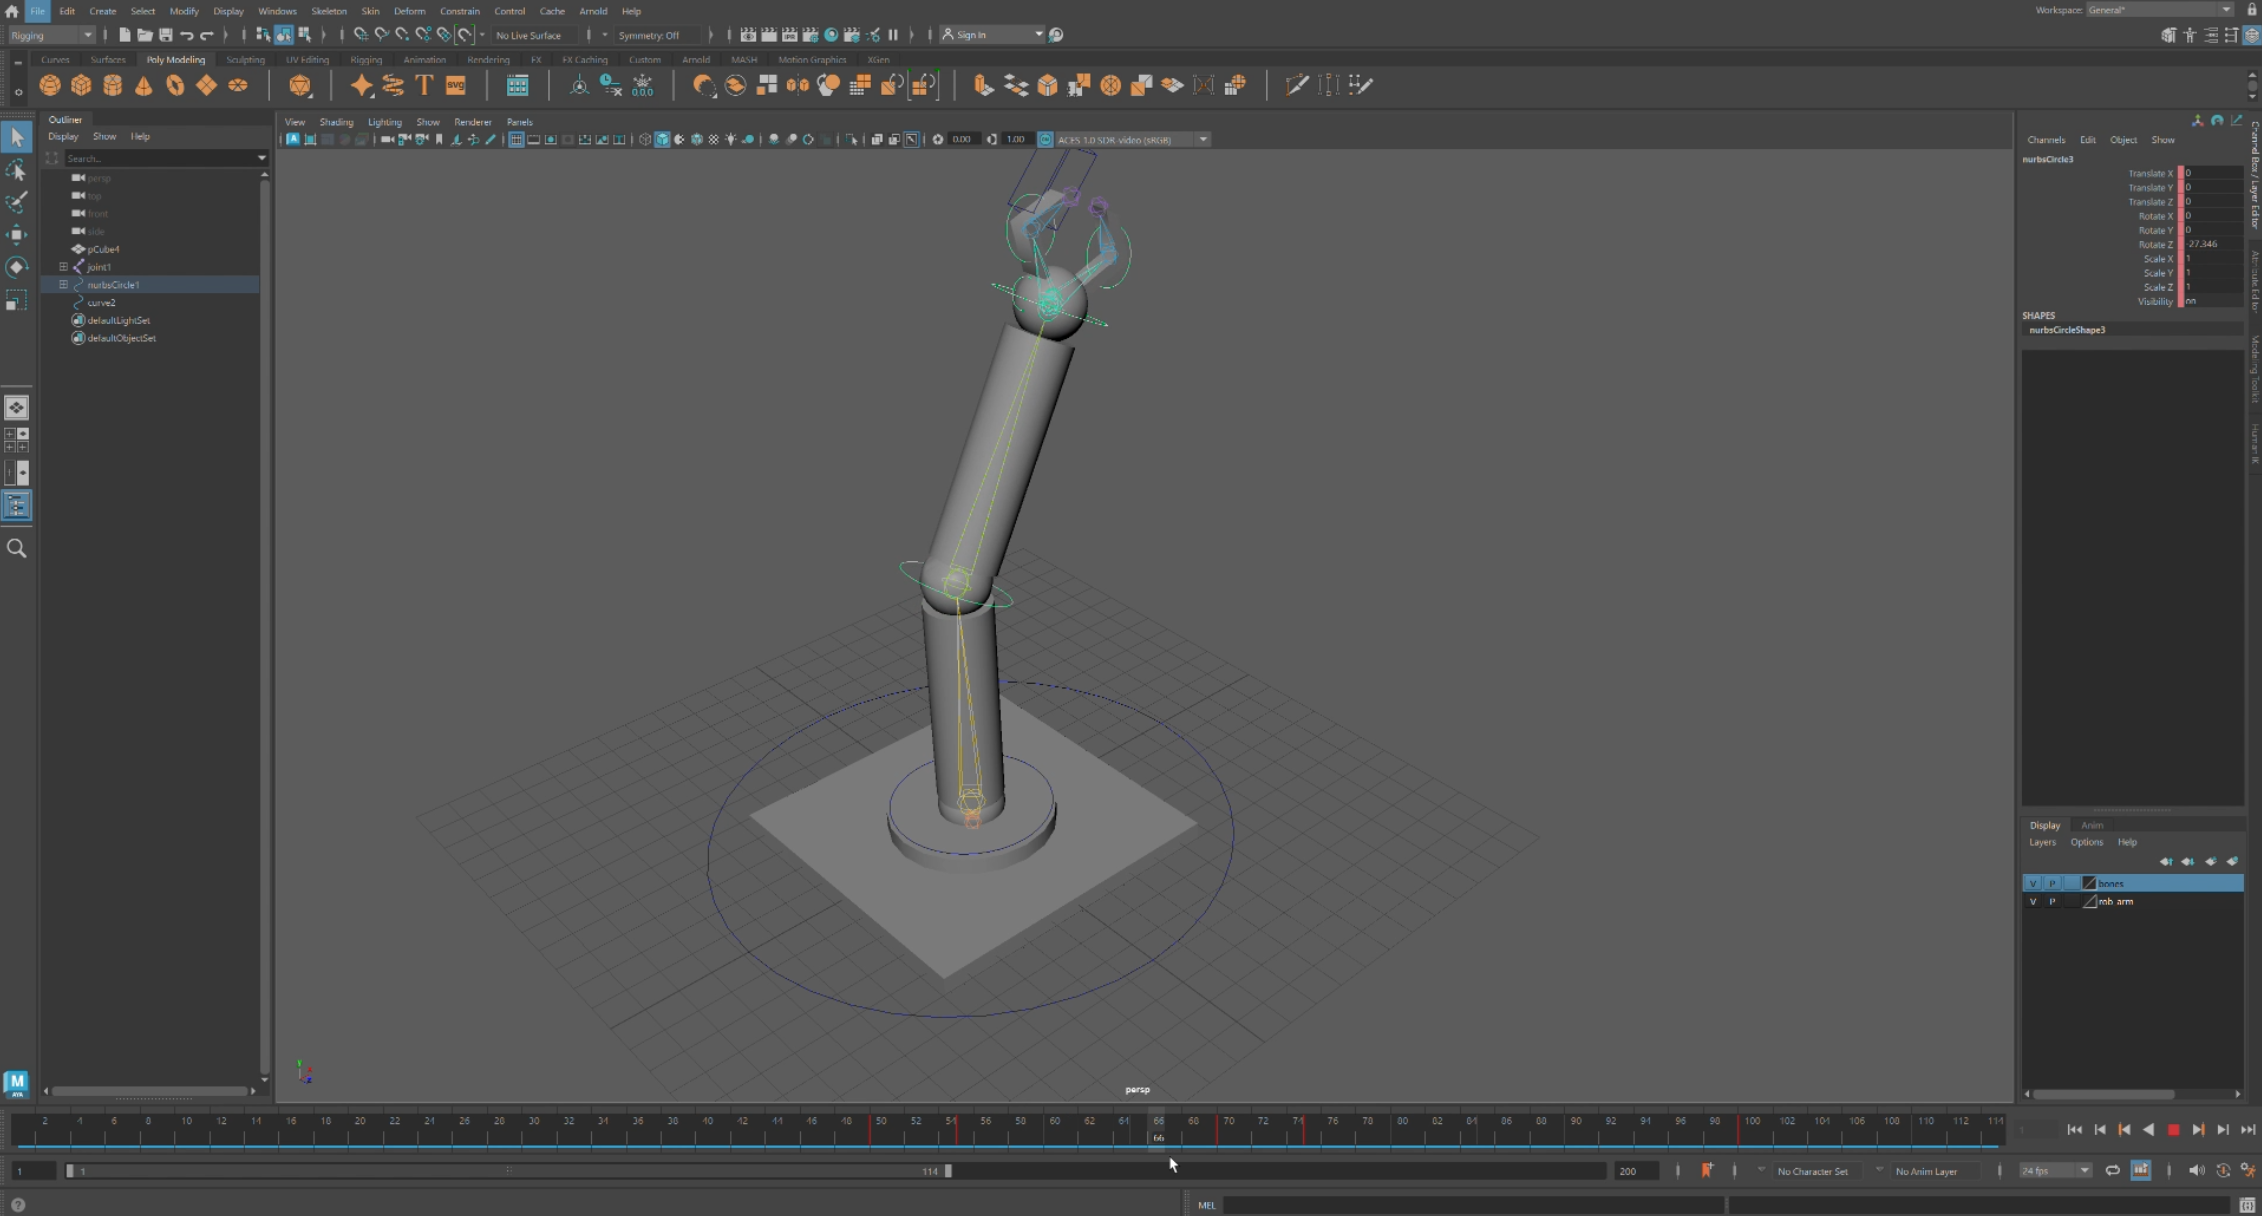Click the save scene icon
This screenshot has width=2262, height=1216.
166,35
